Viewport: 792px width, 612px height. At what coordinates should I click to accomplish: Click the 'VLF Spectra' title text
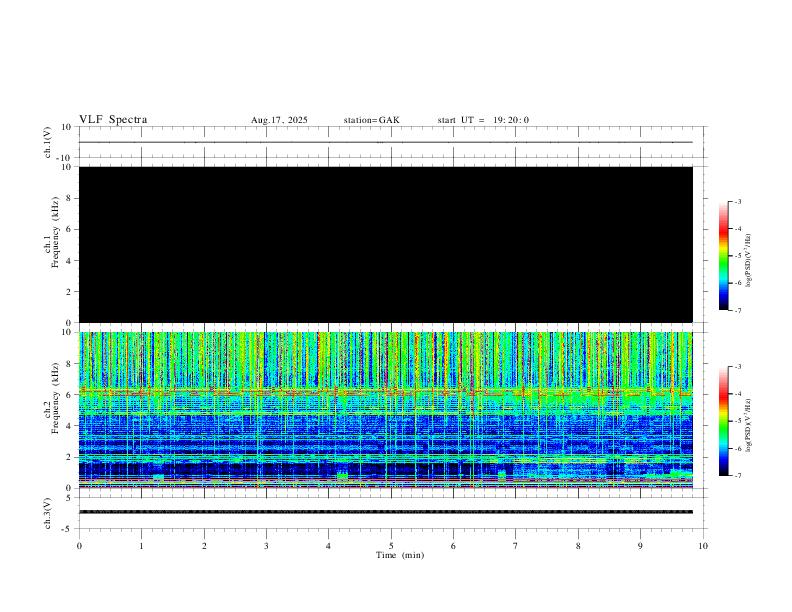[x=113, y=120]
